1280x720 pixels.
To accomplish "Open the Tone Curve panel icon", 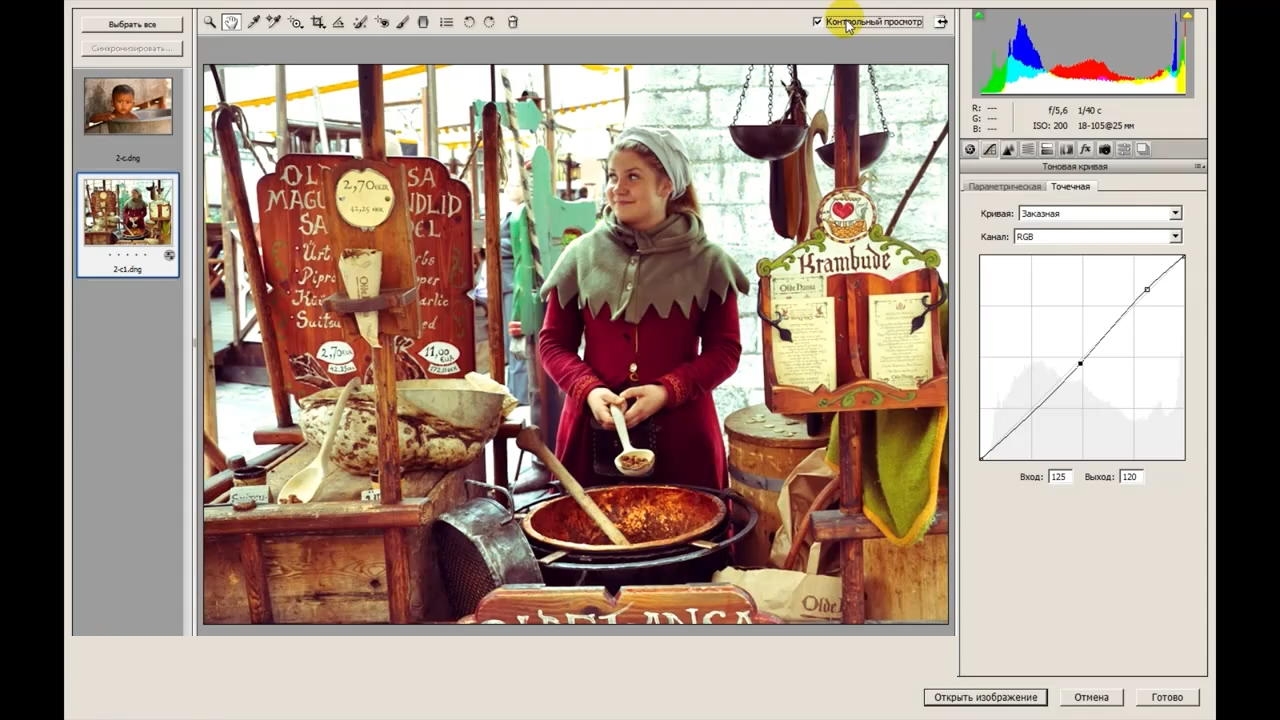I will [989, 149].
